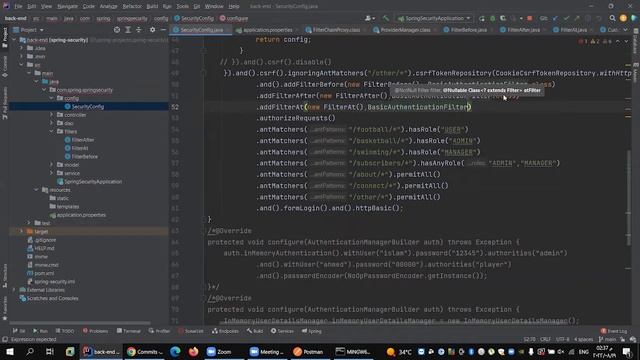Click the Search Everywhere magnifier icon
Viewport: 640px width, 360px height.
(613, 18)
